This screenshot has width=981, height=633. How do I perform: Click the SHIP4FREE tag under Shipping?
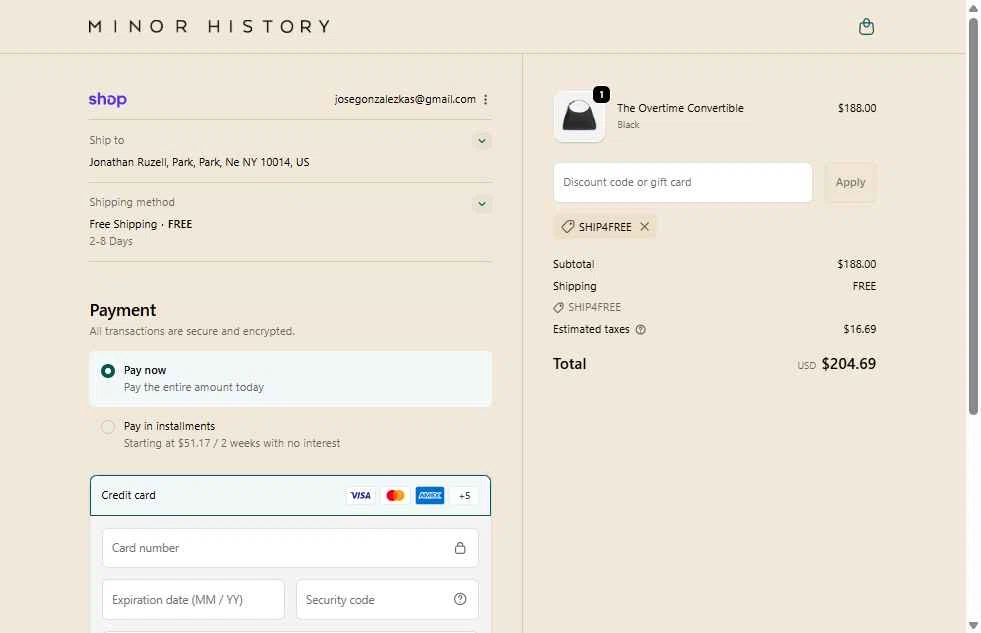coord(587,307)
